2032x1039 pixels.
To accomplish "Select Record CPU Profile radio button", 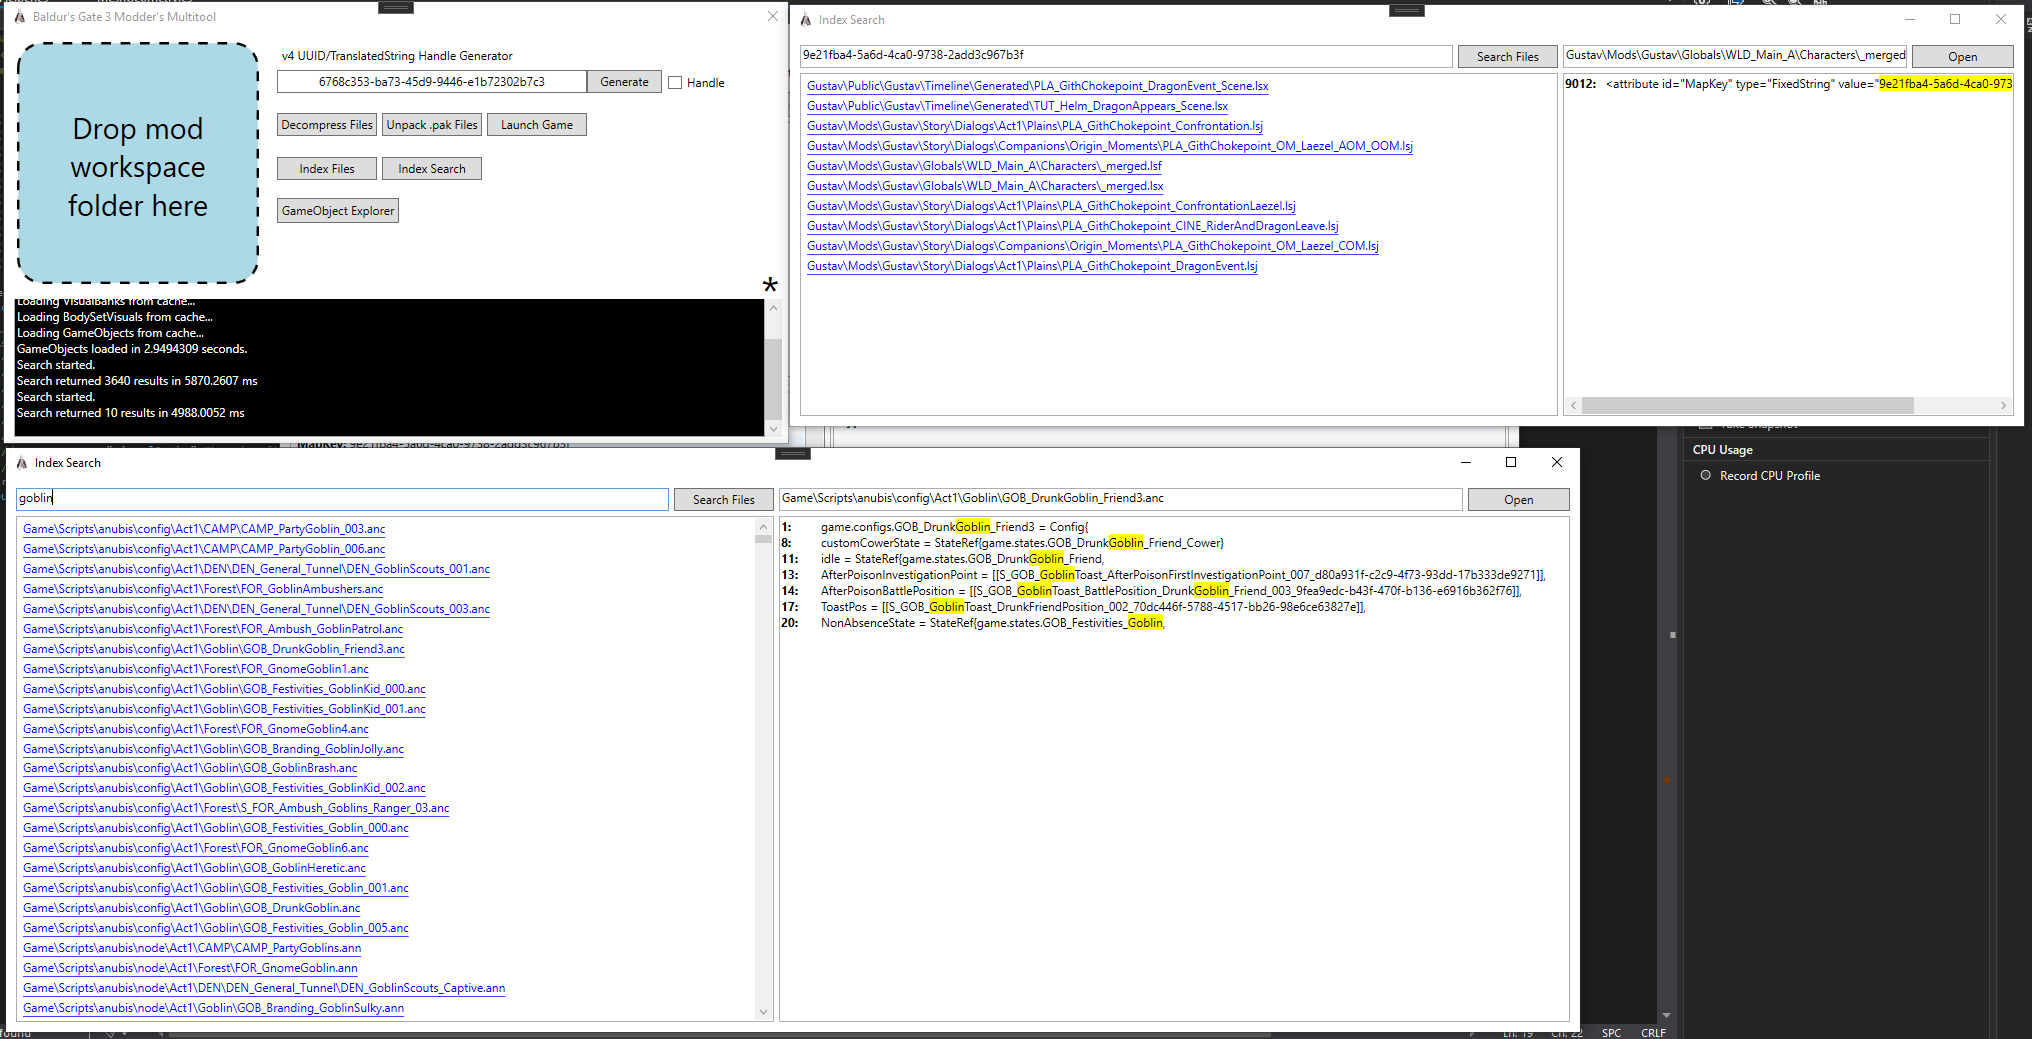I will [x=1706, y=476].
